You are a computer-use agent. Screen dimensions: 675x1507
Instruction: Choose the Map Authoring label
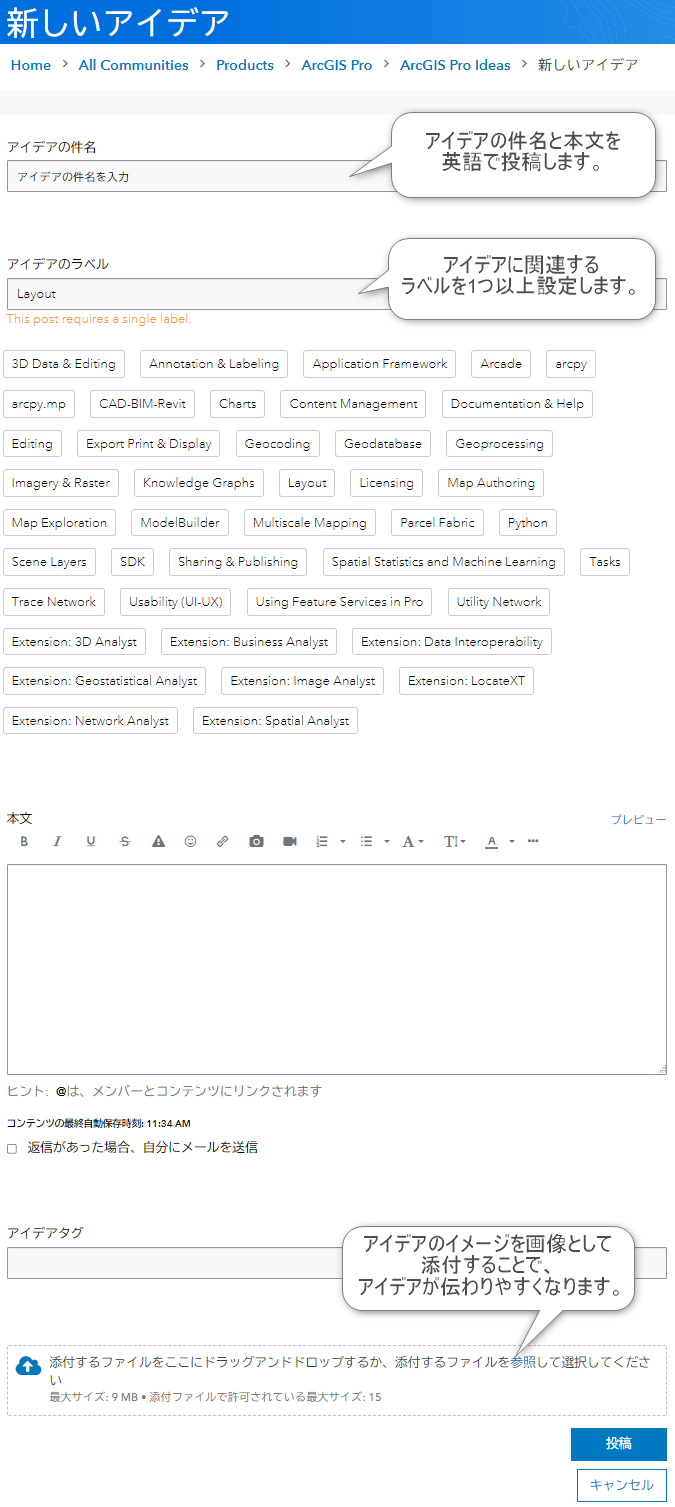(x=491, y=483)
